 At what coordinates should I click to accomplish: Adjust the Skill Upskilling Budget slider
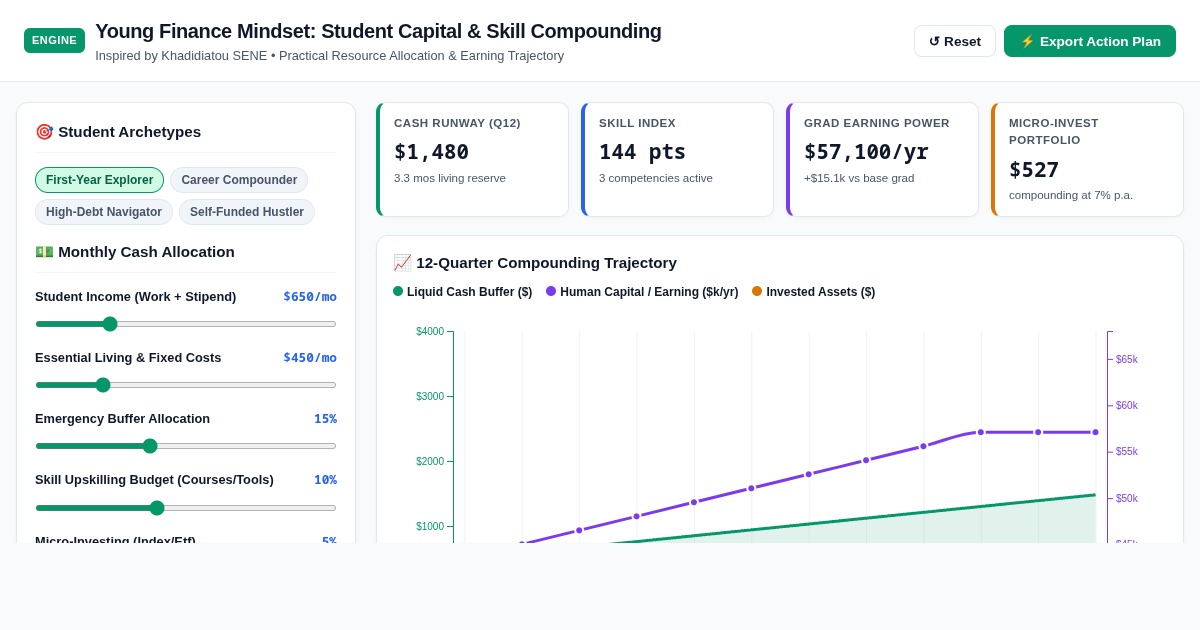(x=186, y=508)
